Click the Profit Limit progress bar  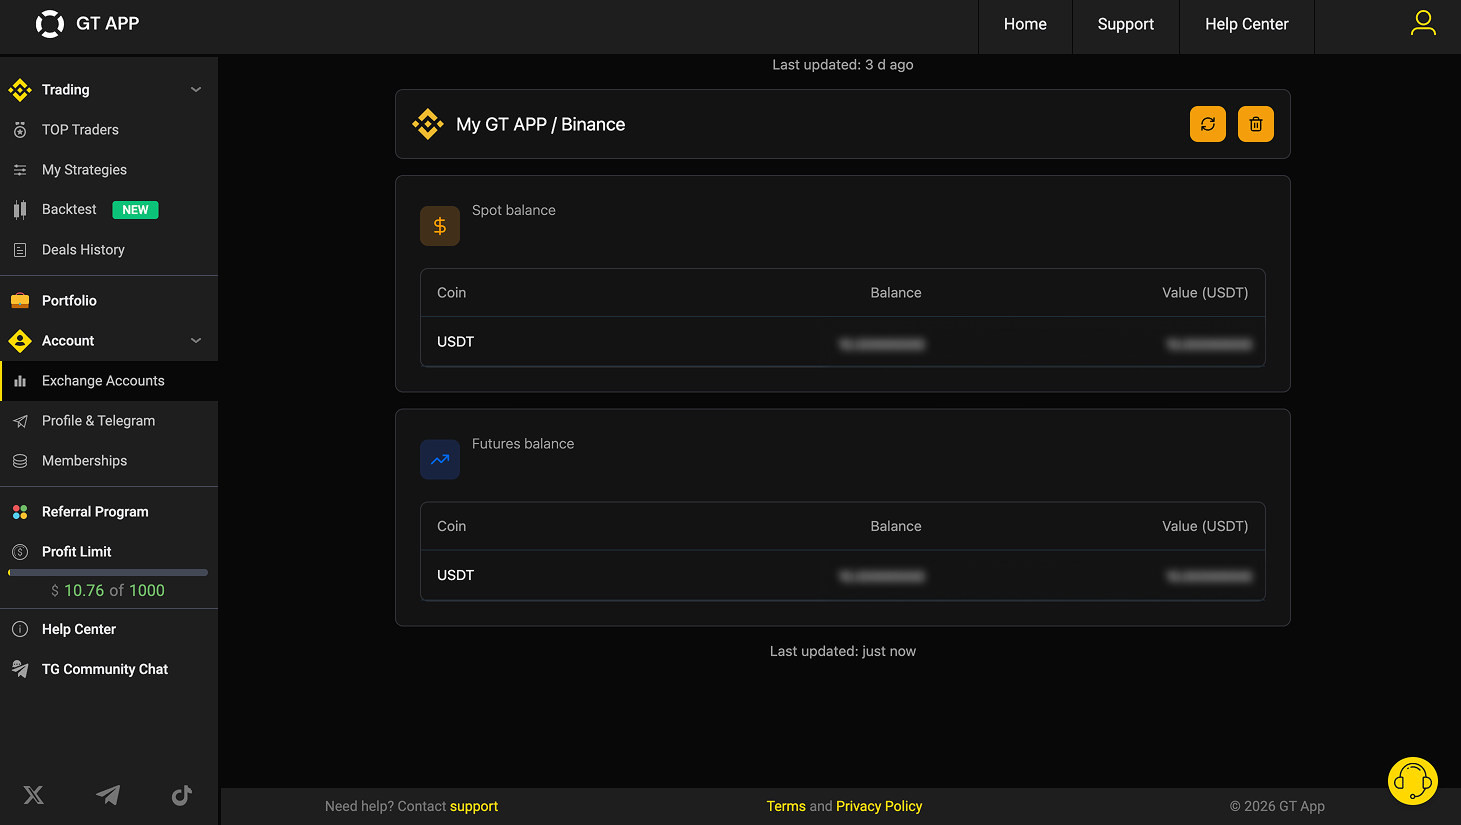(108, 573)
